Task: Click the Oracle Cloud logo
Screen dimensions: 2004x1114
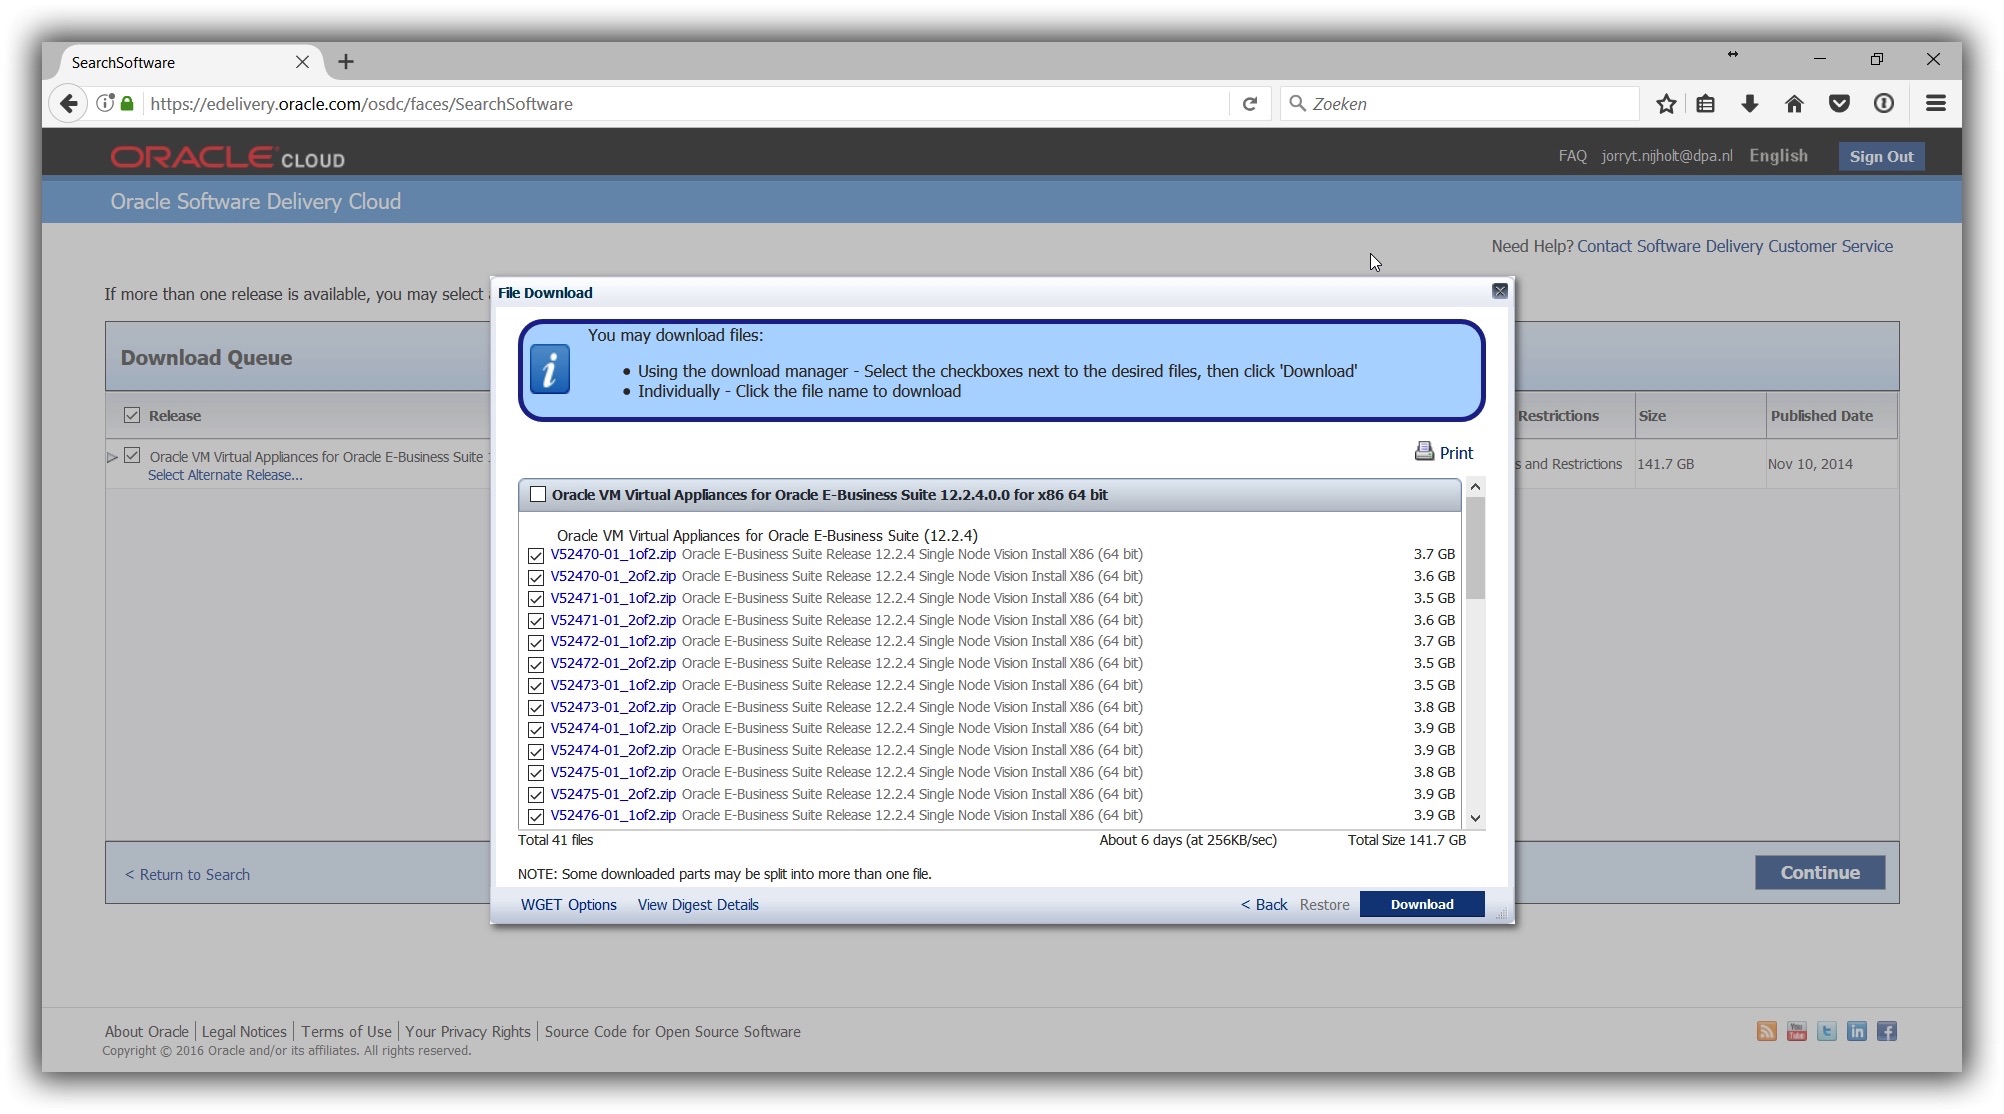Action: (x=227, y=158)
